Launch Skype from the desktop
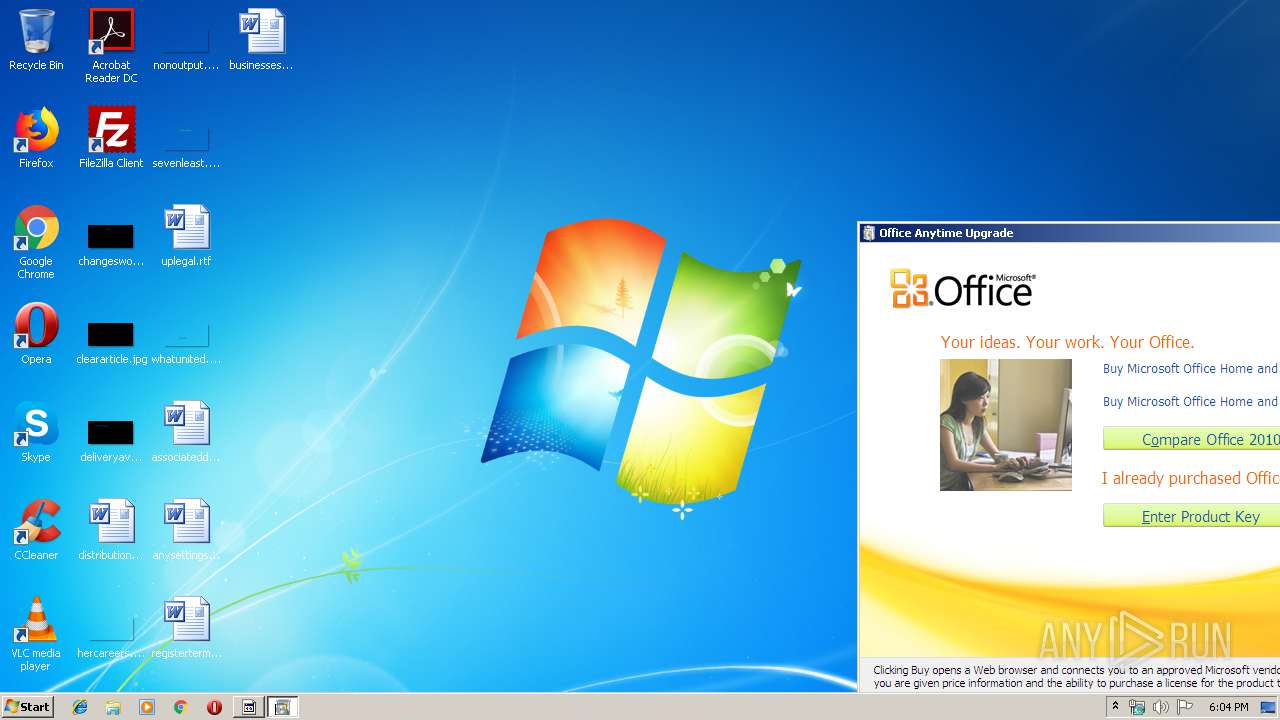Viewport: 1280px width, 720px height. (36, 432)
